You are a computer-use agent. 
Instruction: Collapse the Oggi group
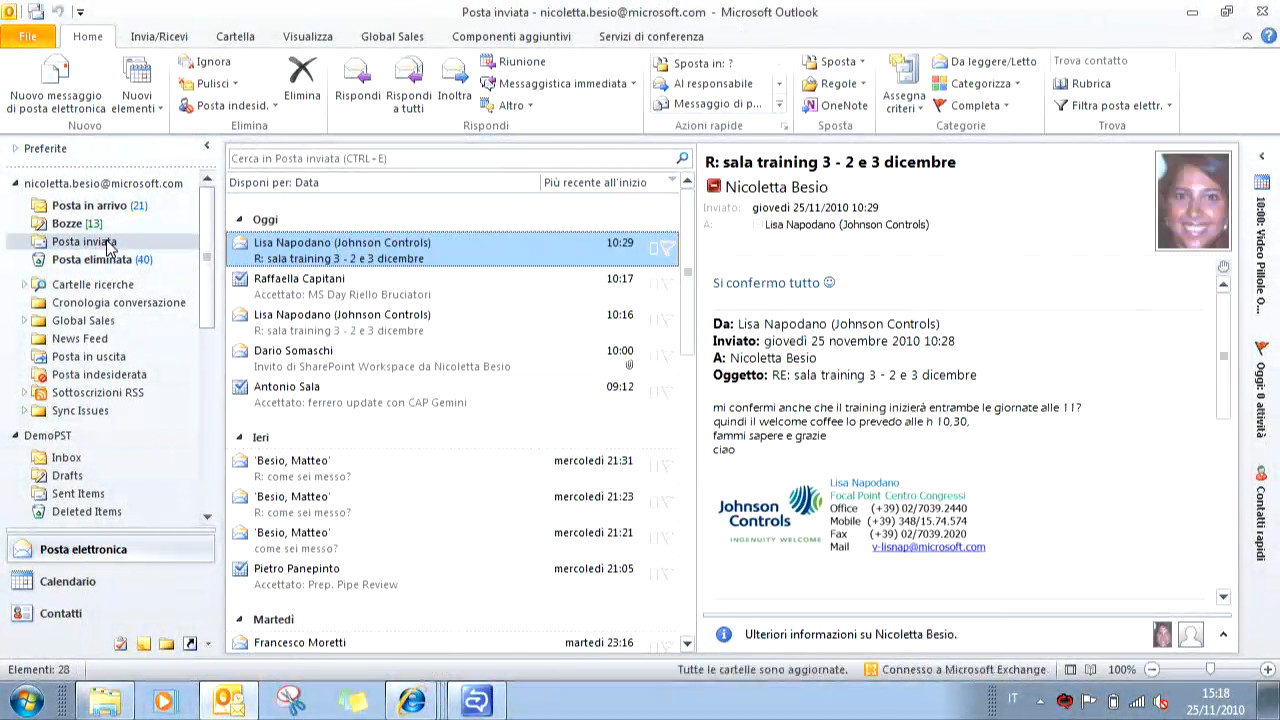(x=239, y=219)
